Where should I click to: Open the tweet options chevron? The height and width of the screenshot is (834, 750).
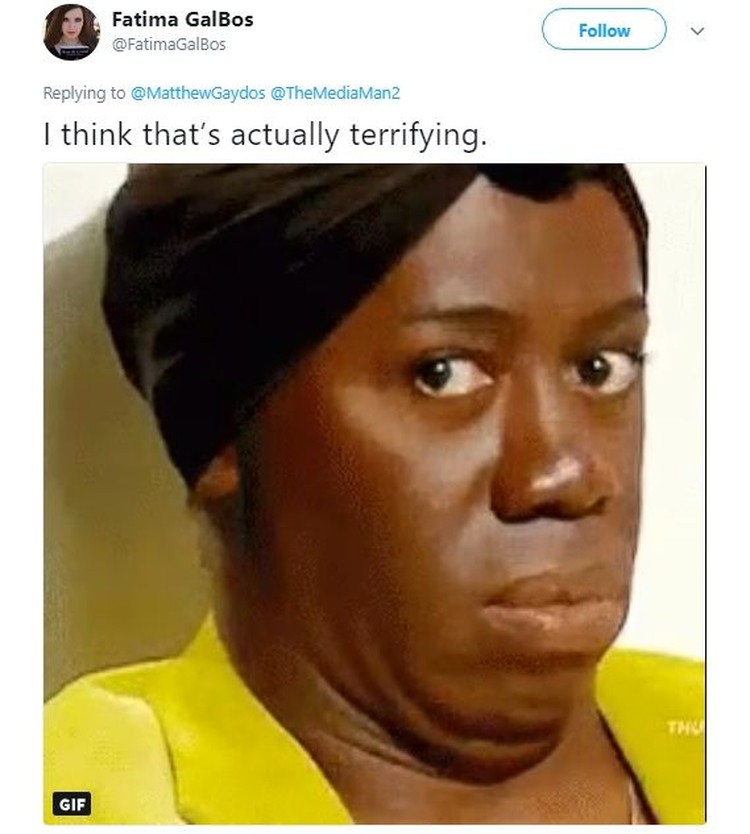coord(697,31)
